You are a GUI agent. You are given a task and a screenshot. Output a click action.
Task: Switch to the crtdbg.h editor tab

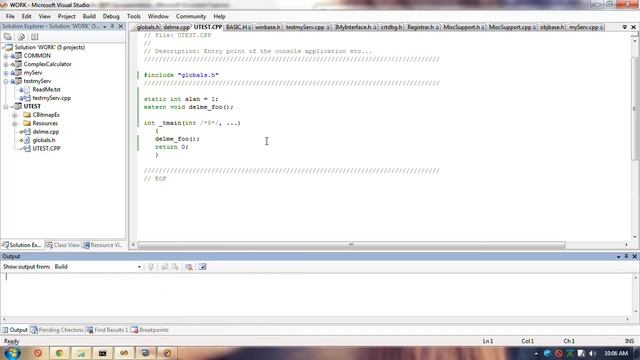point(391,27)
